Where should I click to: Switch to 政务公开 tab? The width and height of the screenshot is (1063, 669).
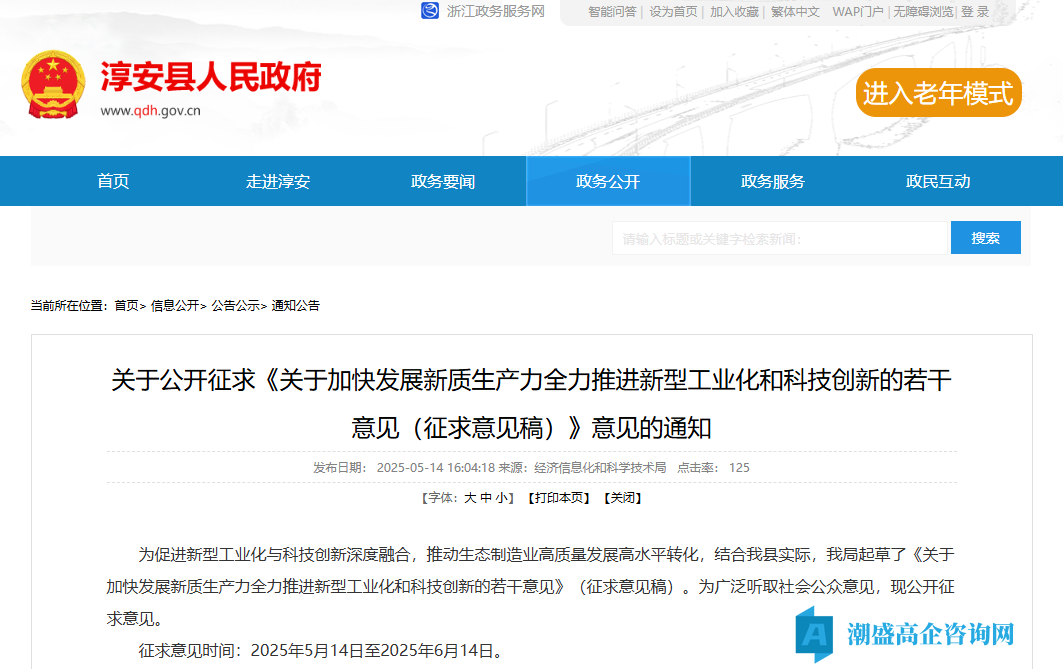tap(608, 181)
